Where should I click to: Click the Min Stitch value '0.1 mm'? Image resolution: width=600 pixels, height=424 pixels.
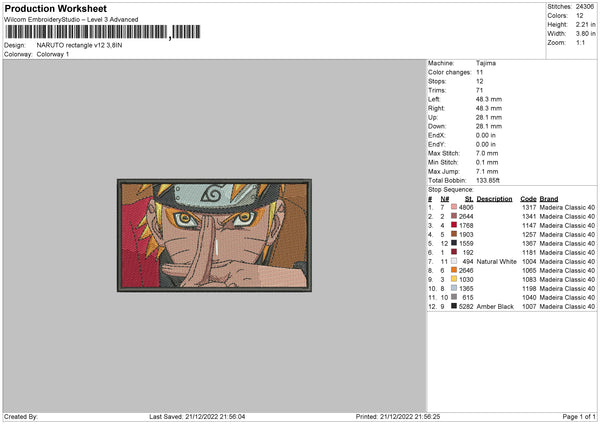[x=487, y=162]
